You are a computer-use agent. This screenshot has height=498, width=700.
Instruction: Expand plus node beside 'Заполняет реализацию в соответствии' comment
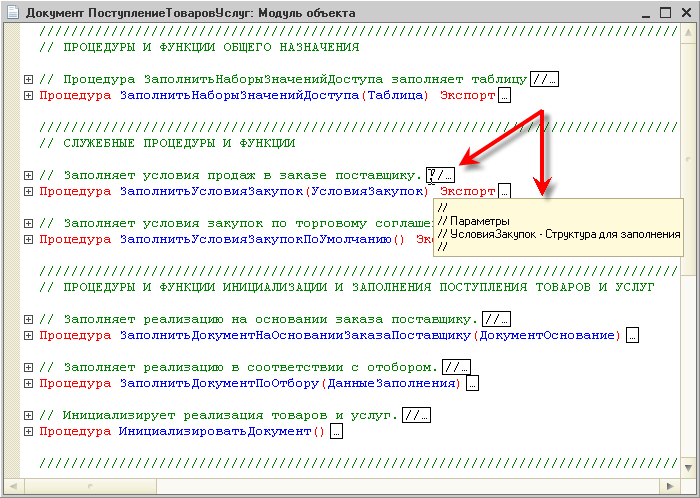28,368
